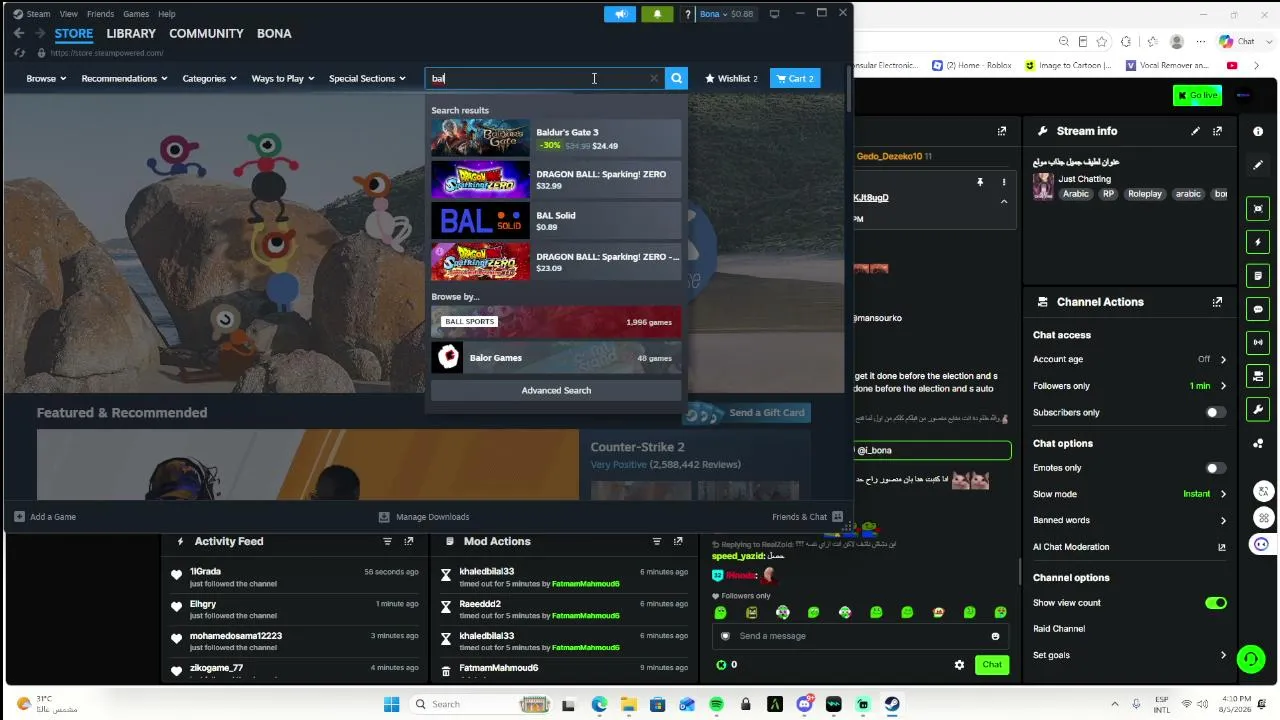
Task: Expand Banned words settings
Action: tap(1222, 520)
